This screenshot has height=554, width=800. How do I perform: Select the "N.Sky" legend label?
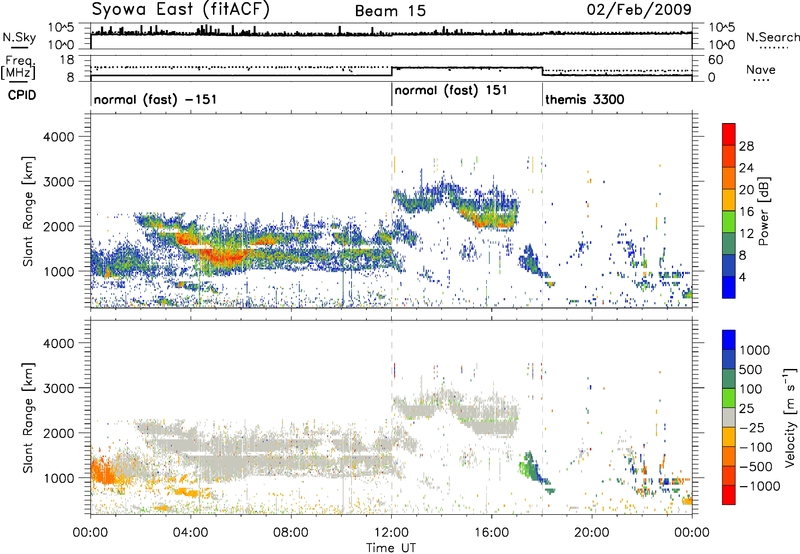pyautogui.click(x=19, y=38)
